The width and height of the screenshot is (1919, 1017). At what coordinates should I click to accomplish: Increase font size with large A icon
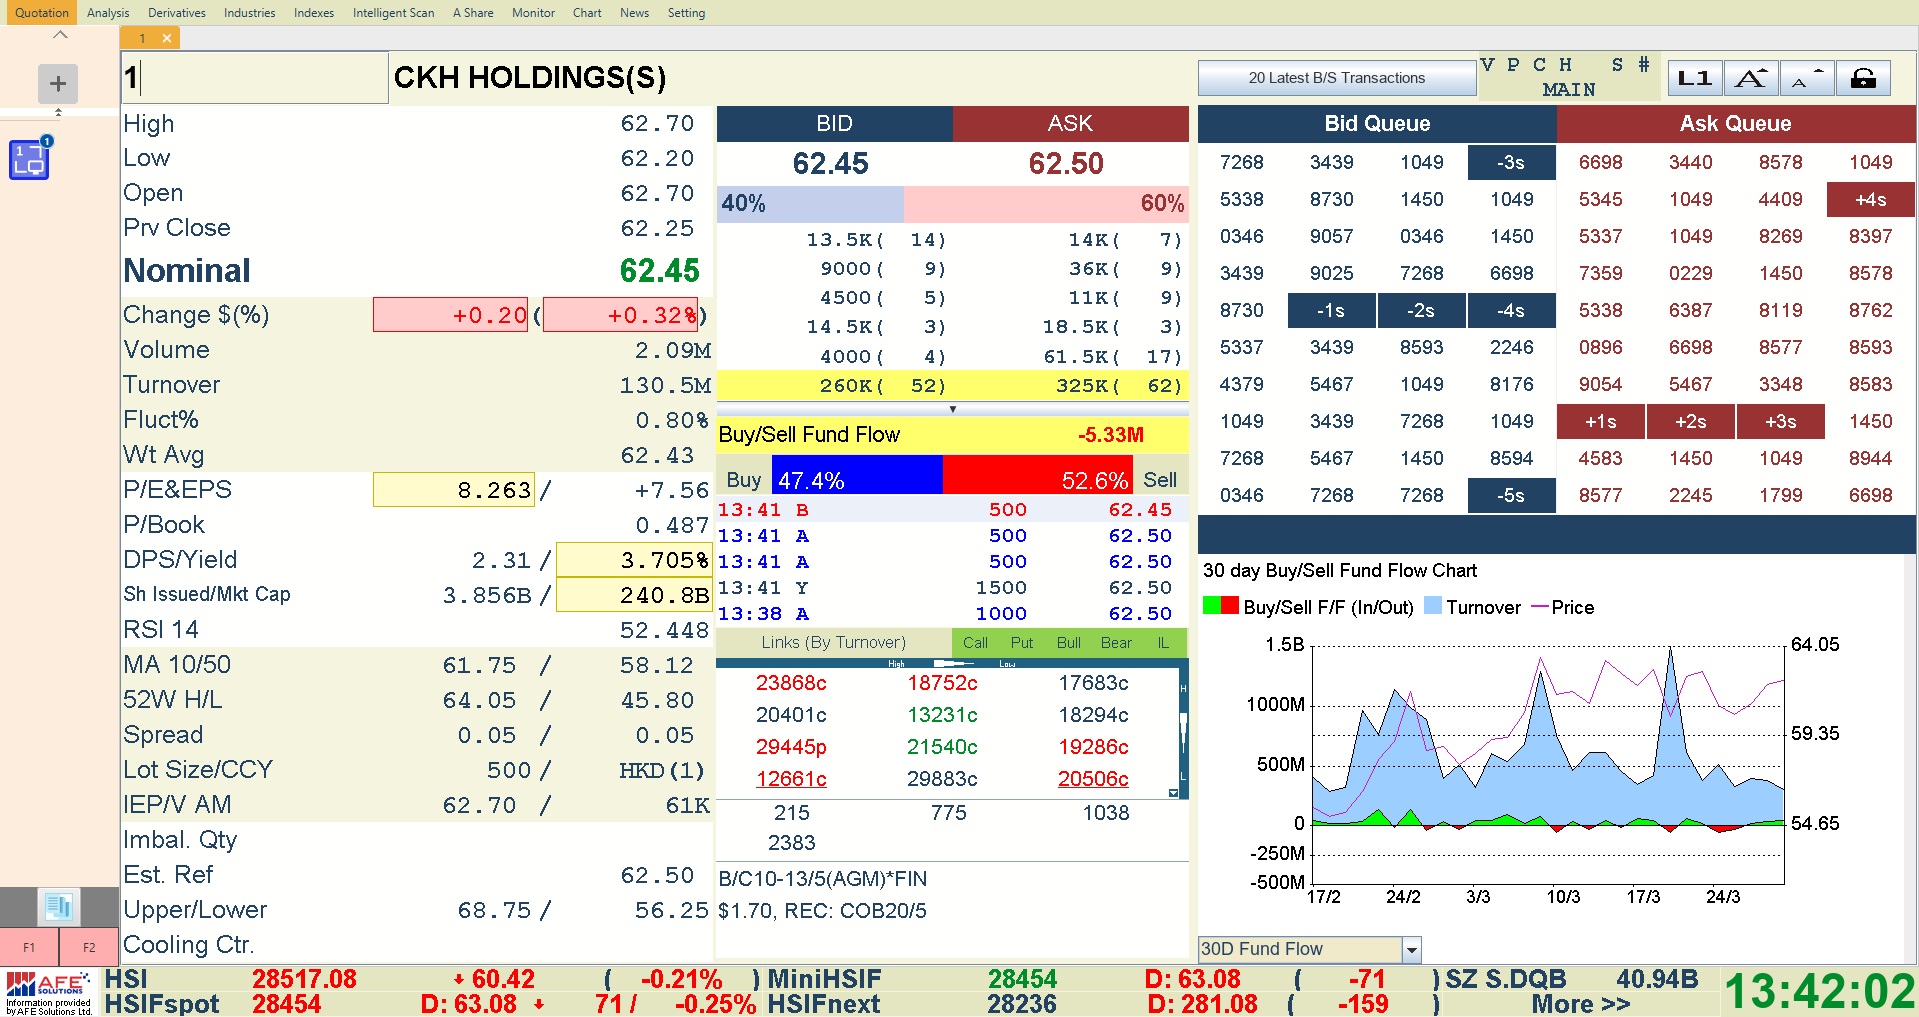[x=1750, y=78]
